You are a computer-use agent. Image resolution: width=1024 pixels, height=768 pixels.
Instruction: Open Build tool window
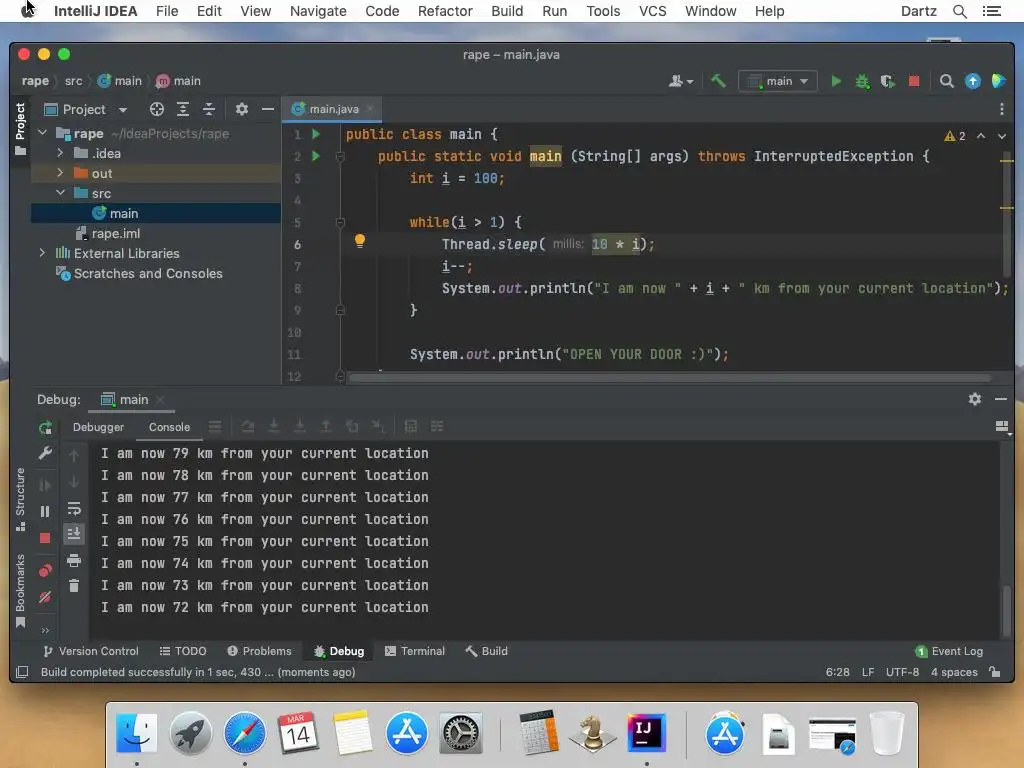pyautogui.click(x=487, y=651)
